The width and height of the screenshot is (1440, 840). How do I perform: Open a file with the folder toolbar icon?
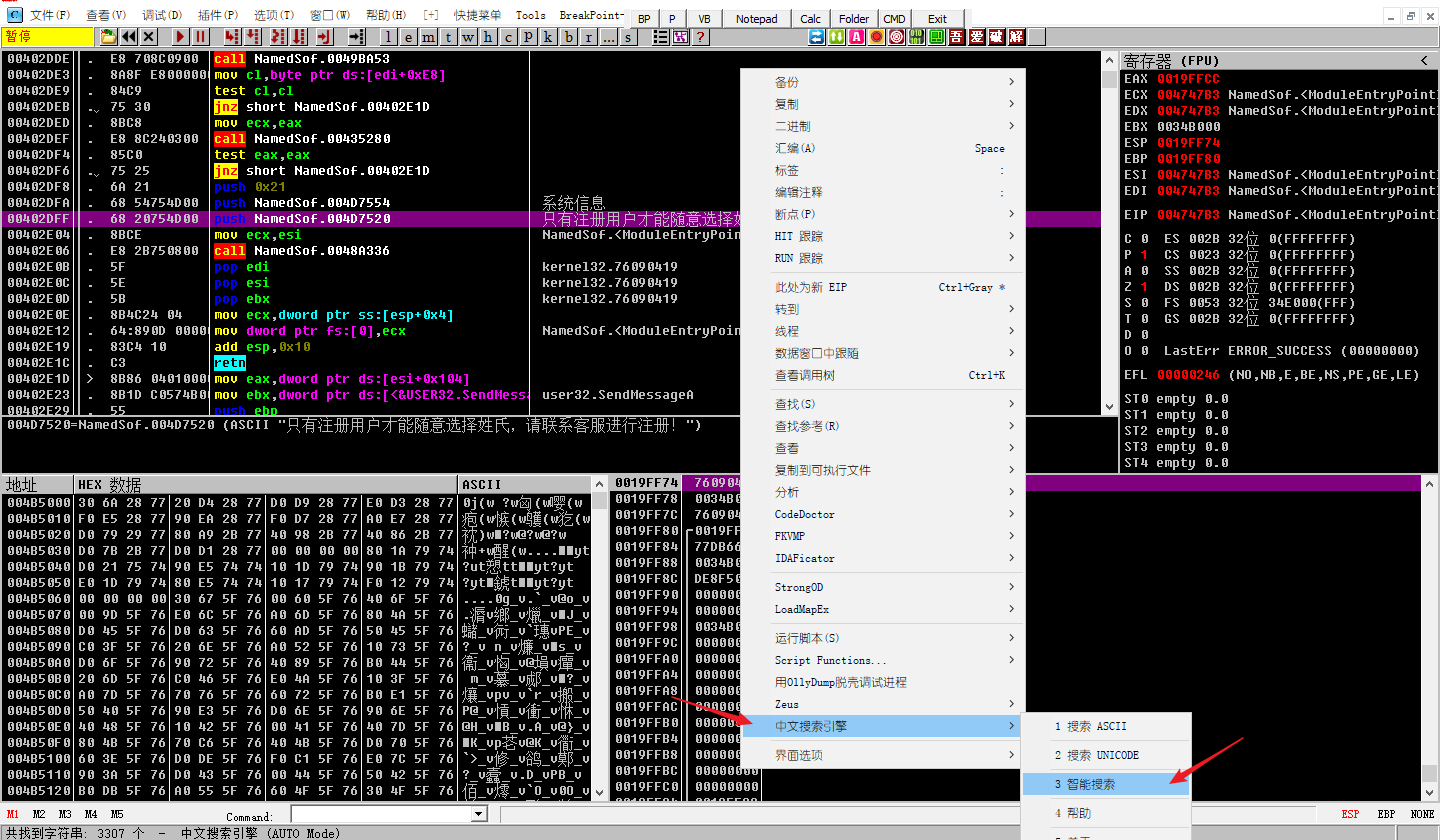pos(109,37)
